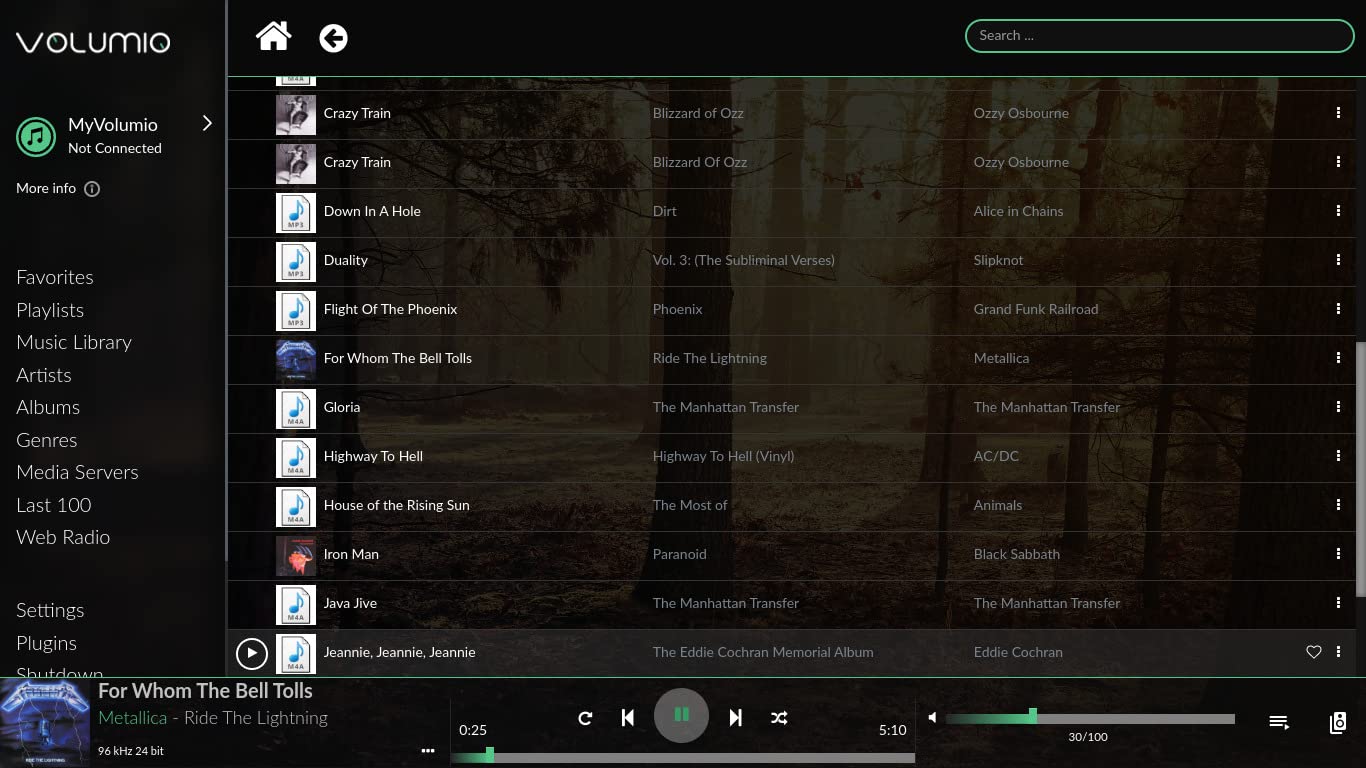Mute the volume speaker icon
Image resolution: width=1366 pixels, height=768 pixels.
[932, 718]
